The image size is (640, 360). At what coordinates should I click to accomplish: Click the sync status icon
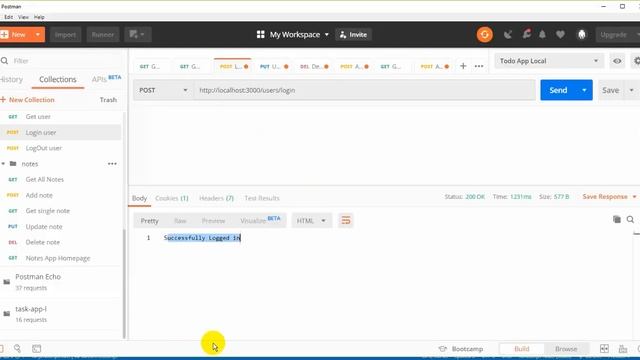tap(484, 35)
